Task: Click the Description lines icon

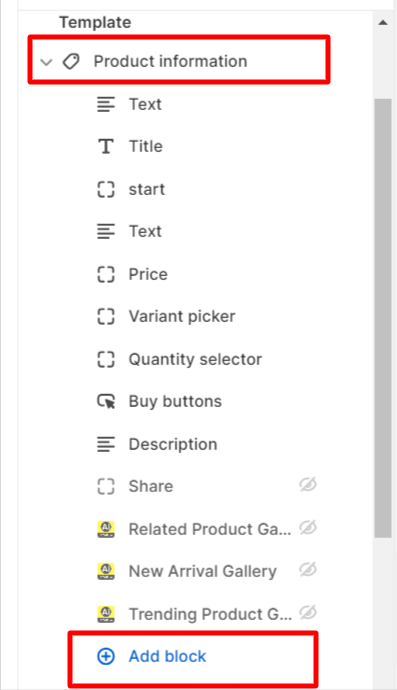Action: tap(106, 444)
